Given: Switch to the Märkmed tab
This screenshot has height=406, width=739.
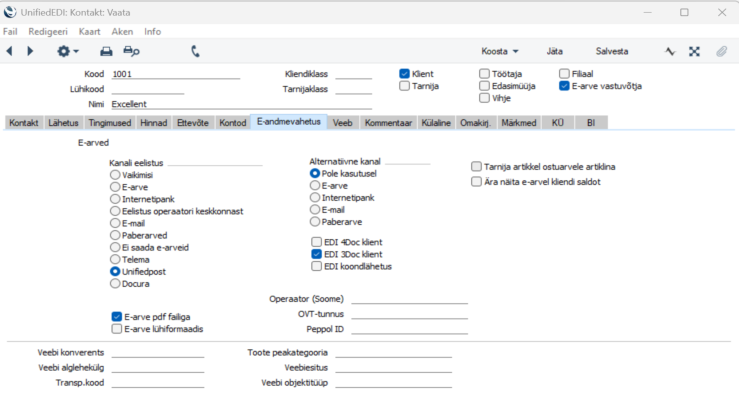Looking at the screenshot, I should pyautogui.click(x=518, y=123).
